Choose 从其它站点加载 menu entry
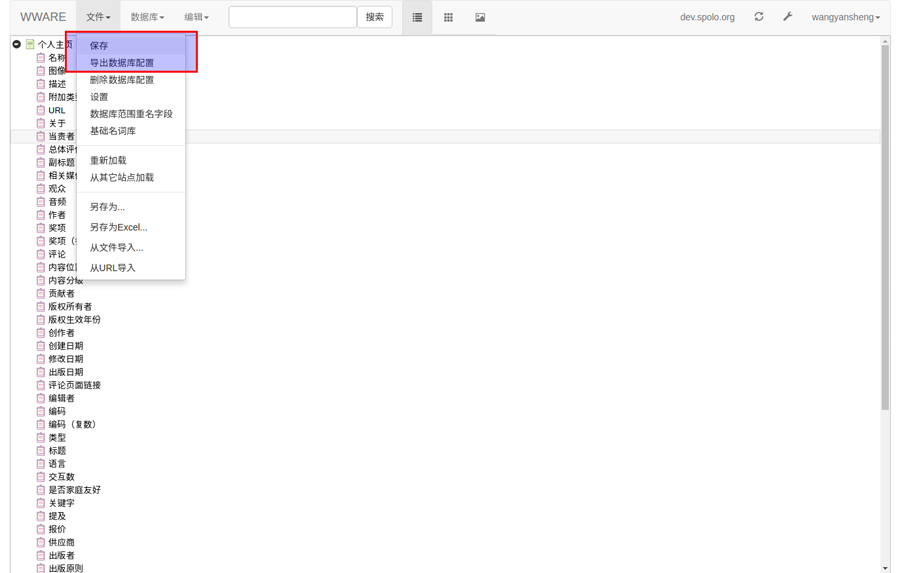900x573 pixels. [x=122, y=177]
